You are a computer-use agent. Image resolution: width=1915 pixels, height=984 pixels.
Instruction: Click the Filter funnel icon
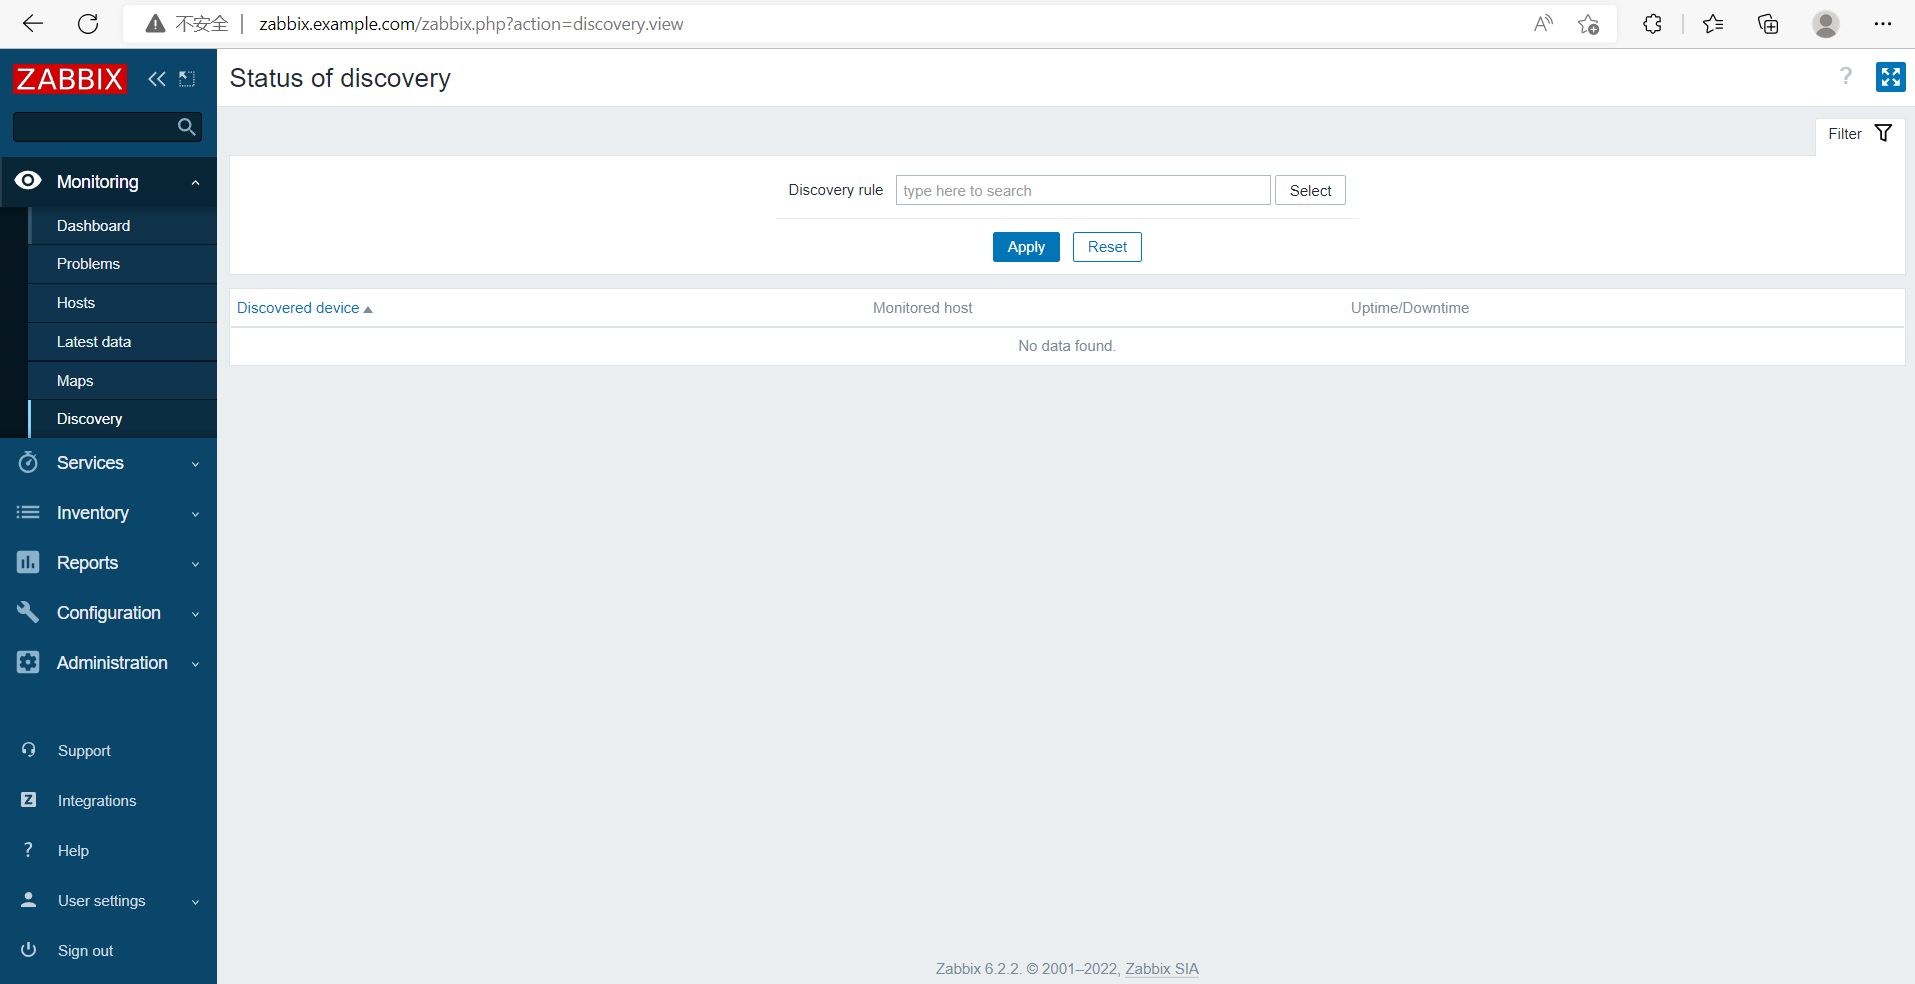1883,133
